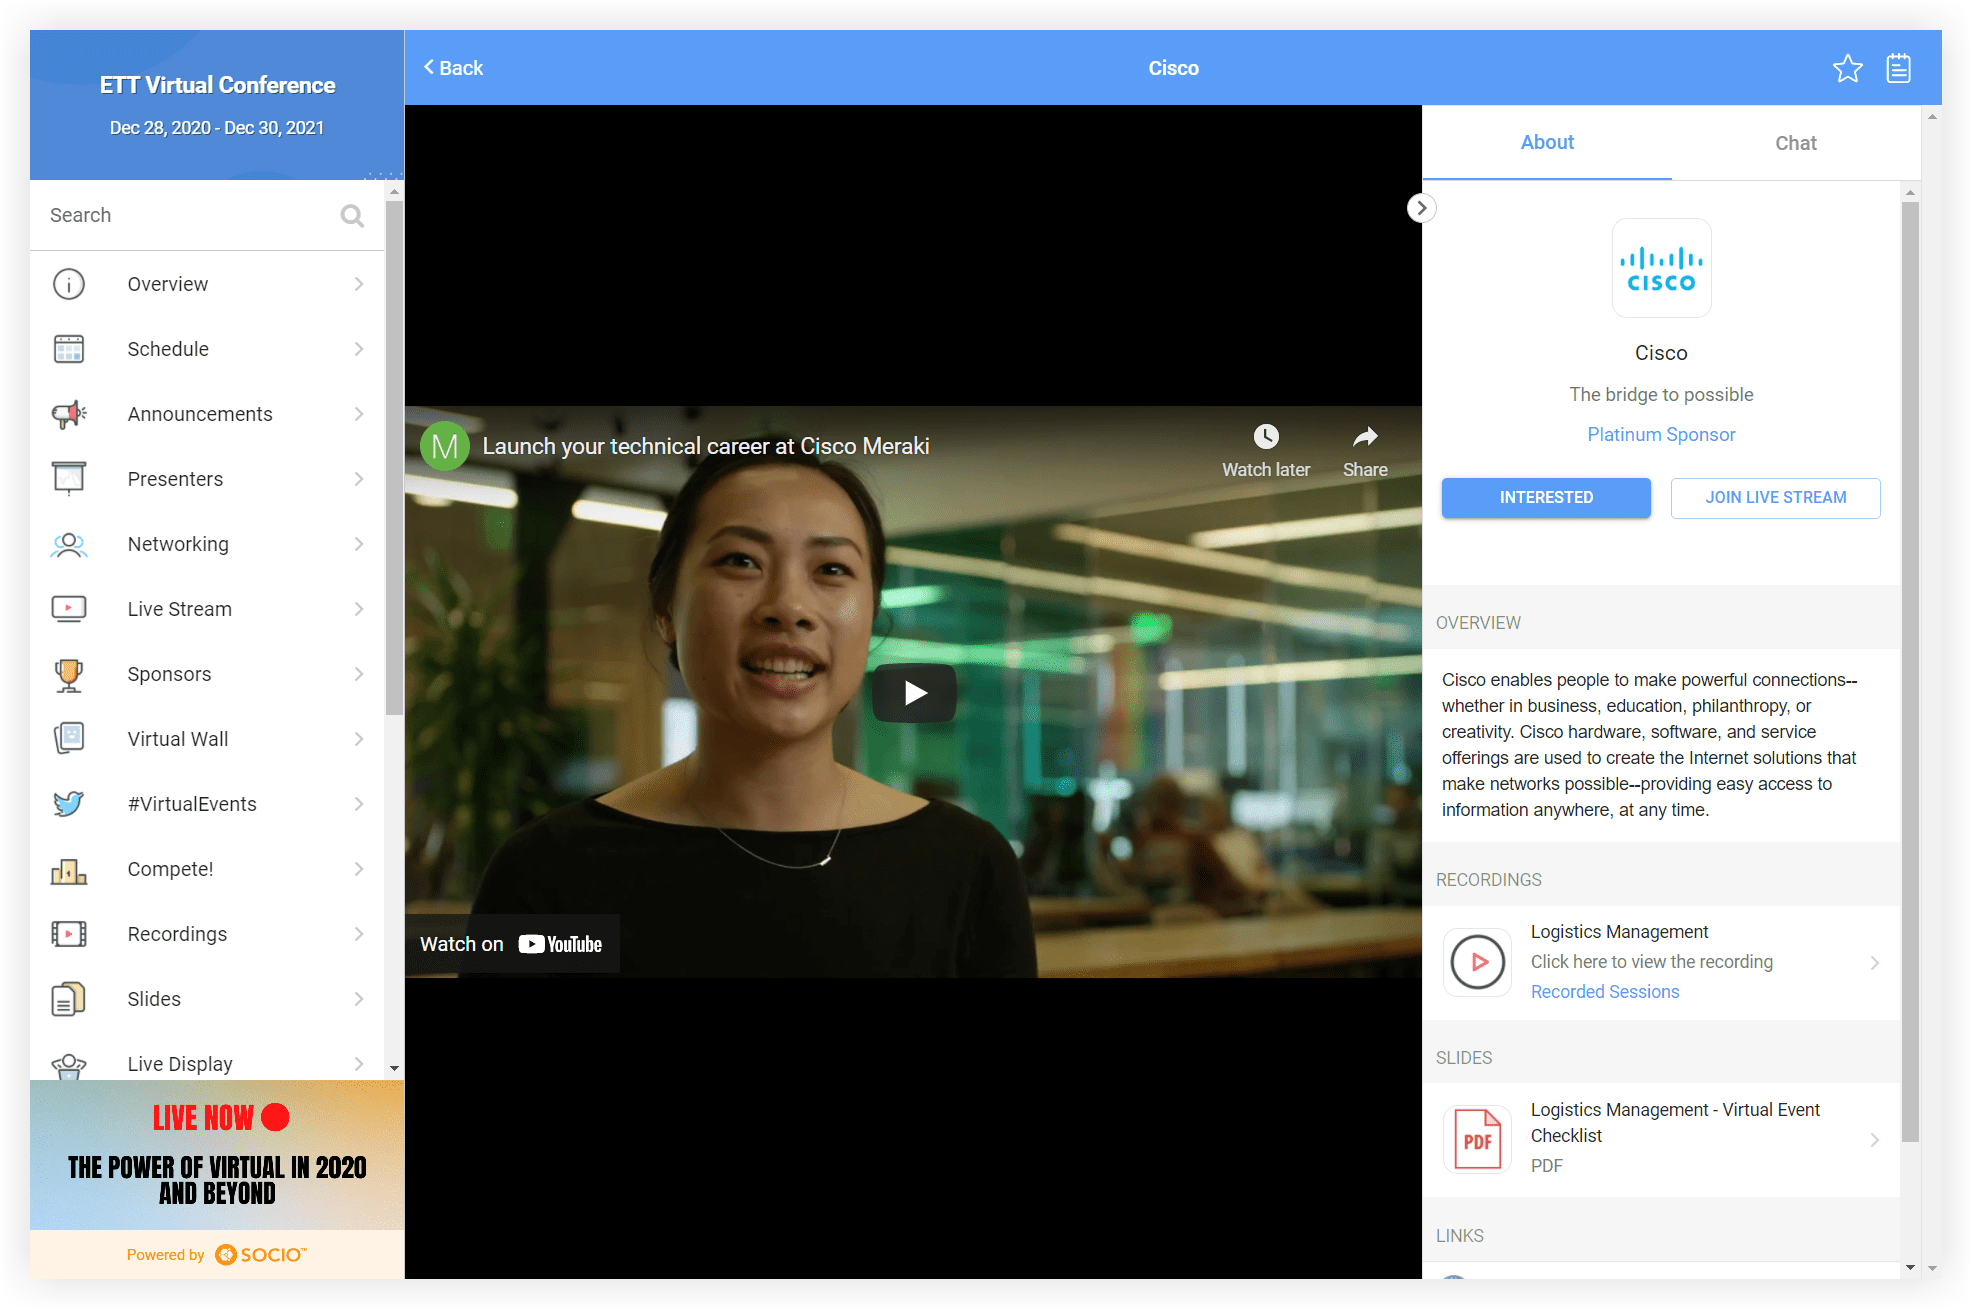Open Watch on YouTube link
Screen dimensions: 1972x1309
[511, 944]
